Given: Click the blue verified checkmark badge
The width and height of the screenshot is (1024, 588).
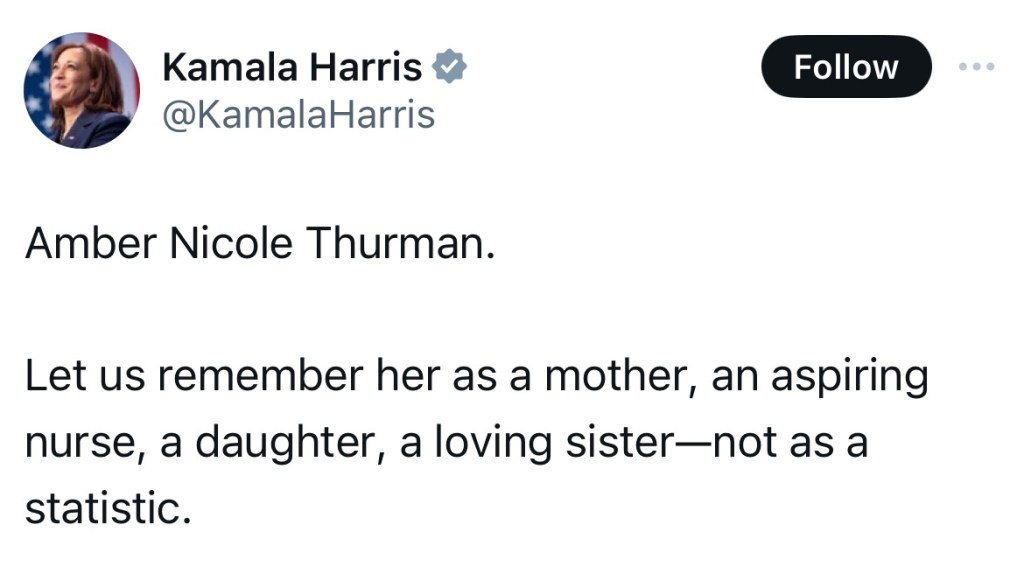Looking at the screenshot, I should click(451, 68).
